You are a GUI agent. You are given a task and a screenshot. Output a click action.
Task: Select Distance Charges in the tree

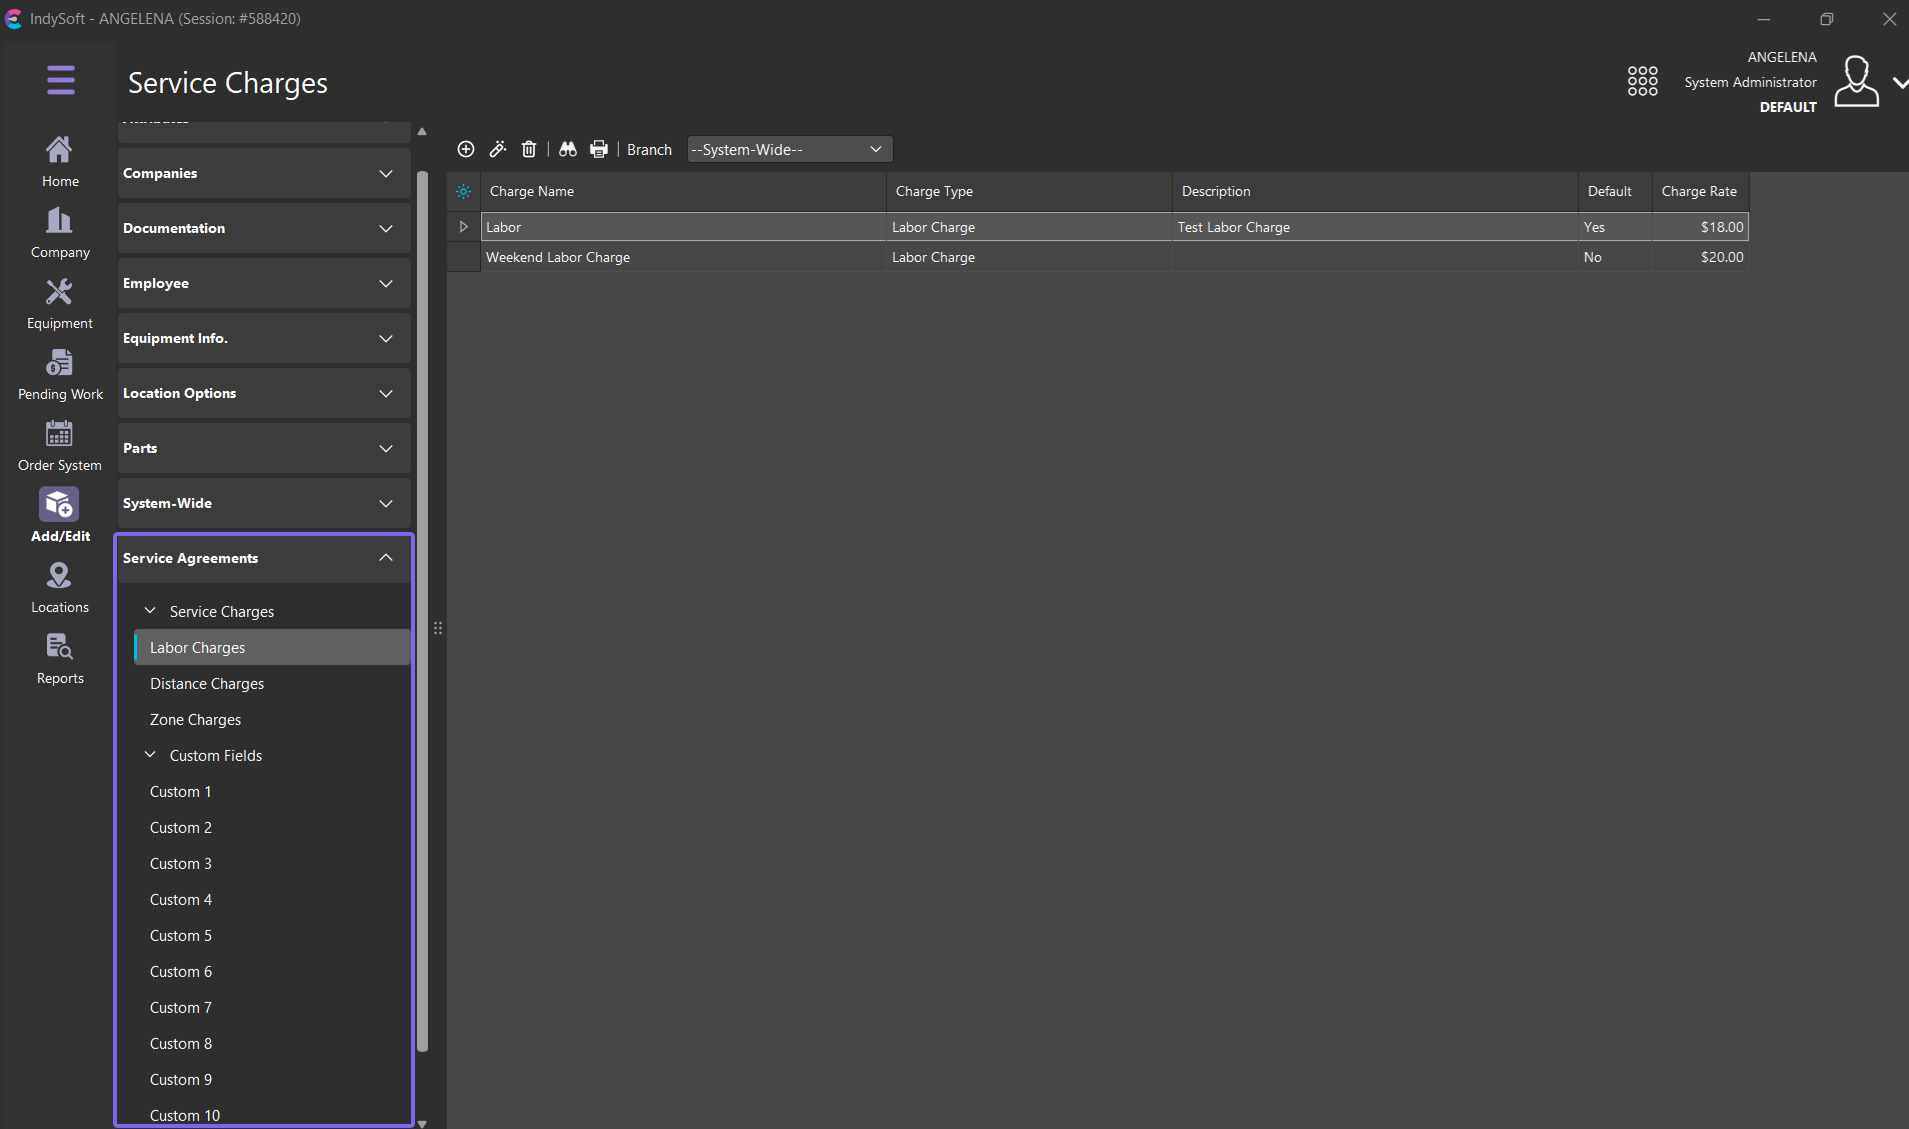point(207,684)
